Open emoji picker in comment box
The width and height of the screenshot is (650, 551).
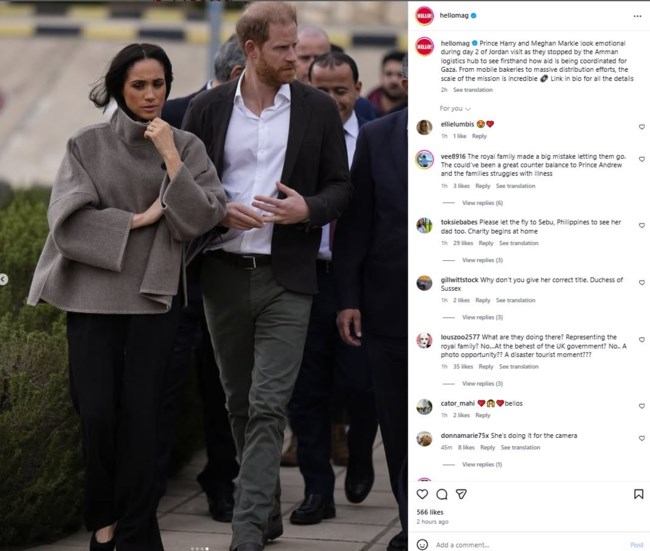point(422,544)
